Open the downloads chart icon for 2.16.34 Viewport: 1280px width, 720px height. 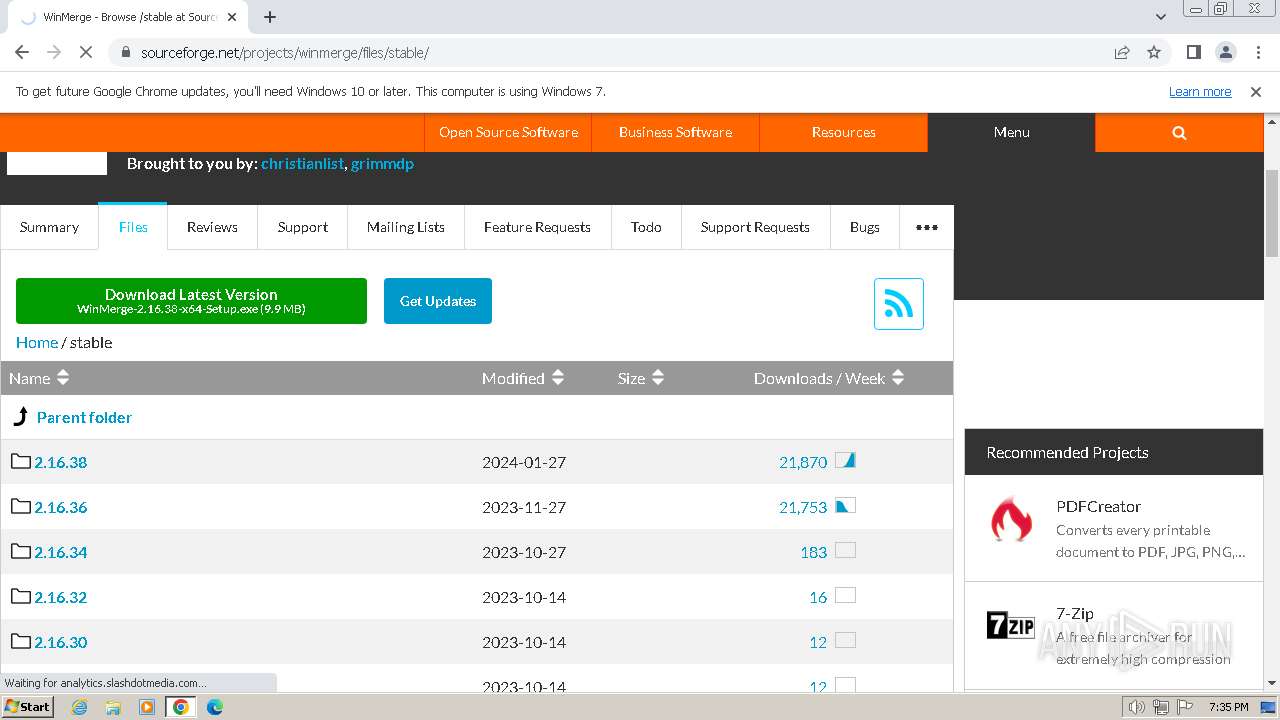coord(845,550)
